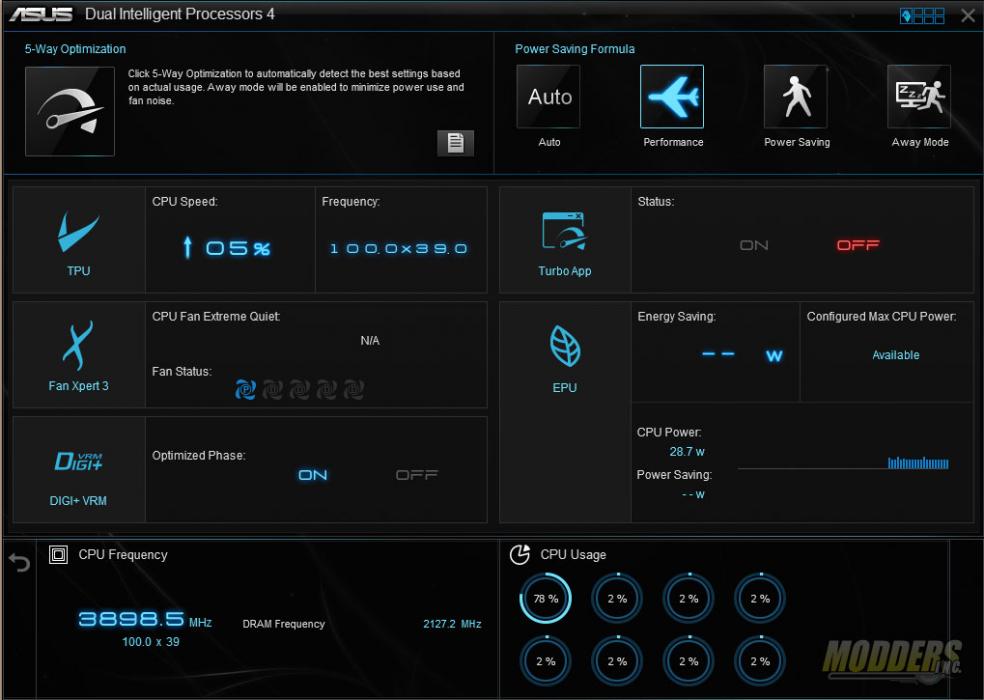Click the CPU Usage gauge icon
This screenshot has height=700, width=984.
521,554
